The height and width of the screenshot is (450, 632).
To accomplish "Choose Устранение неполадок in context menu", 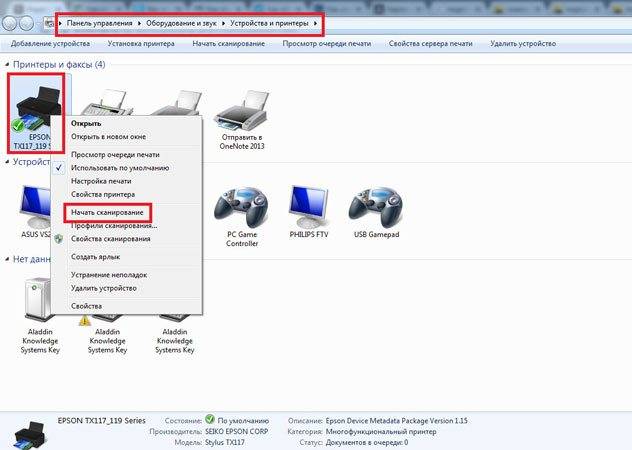I will tap(109, 275).
